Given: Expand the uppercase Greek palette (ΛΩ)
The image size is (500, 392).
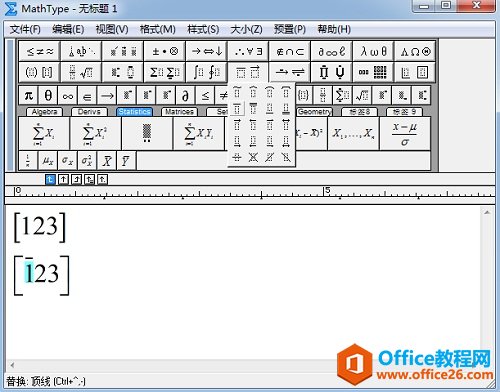Looking at the screenshot, I should [415, 51].
